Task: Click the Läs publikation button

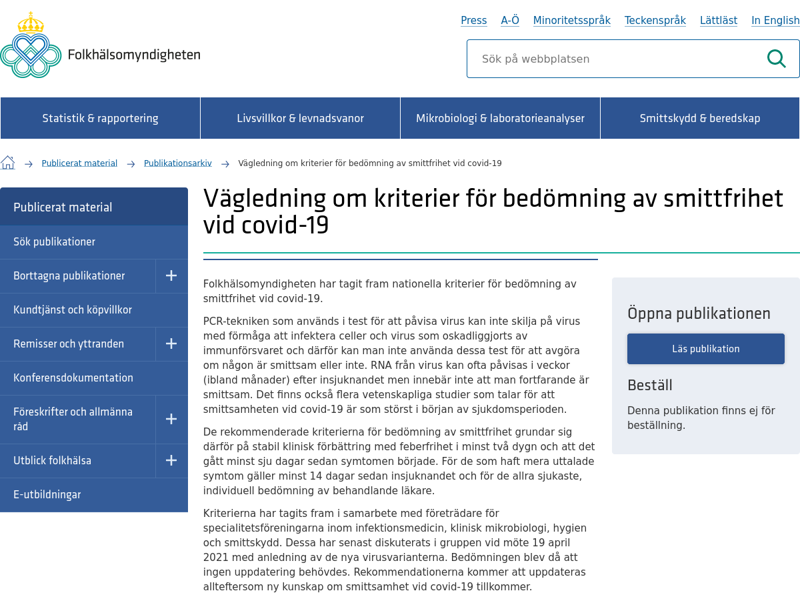Action: [x=706, y=349]
